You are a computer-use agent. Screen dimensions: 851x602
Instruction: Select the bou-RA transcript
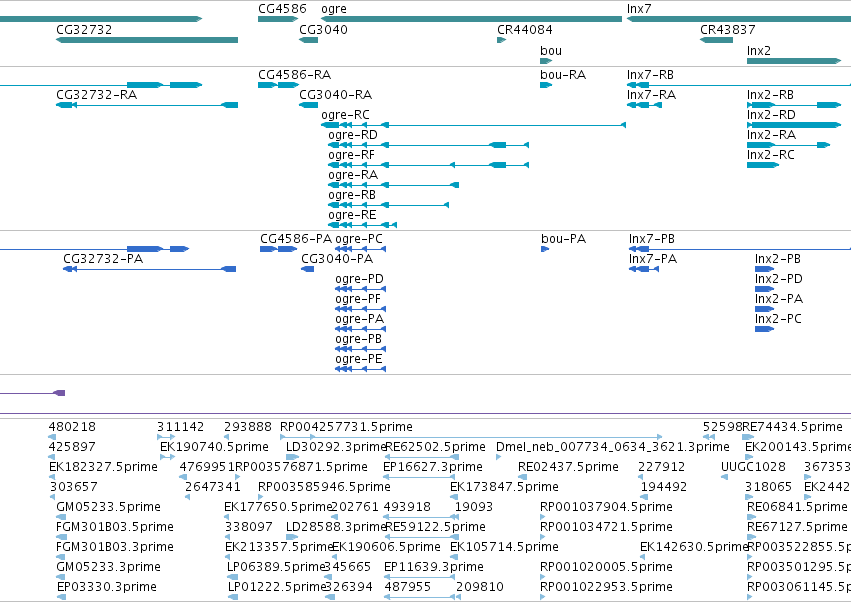(546, 85)
